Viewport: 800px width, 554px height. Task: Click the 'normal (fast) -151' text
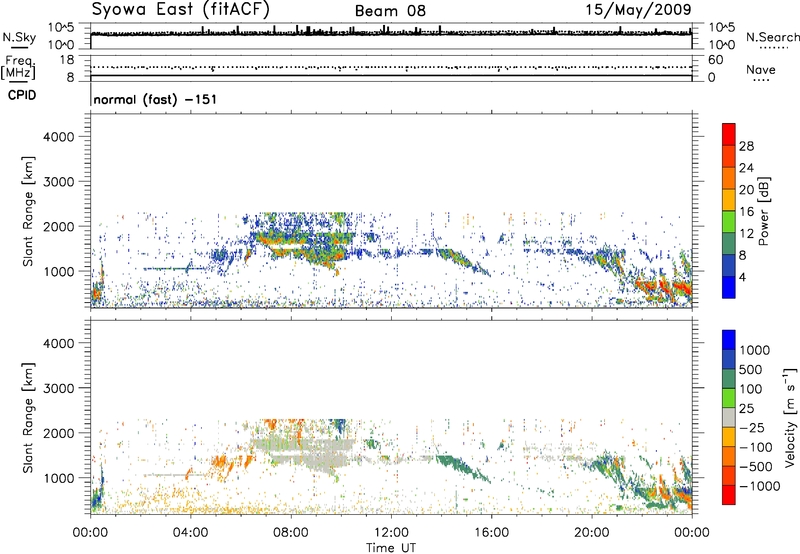click(155, 99)
